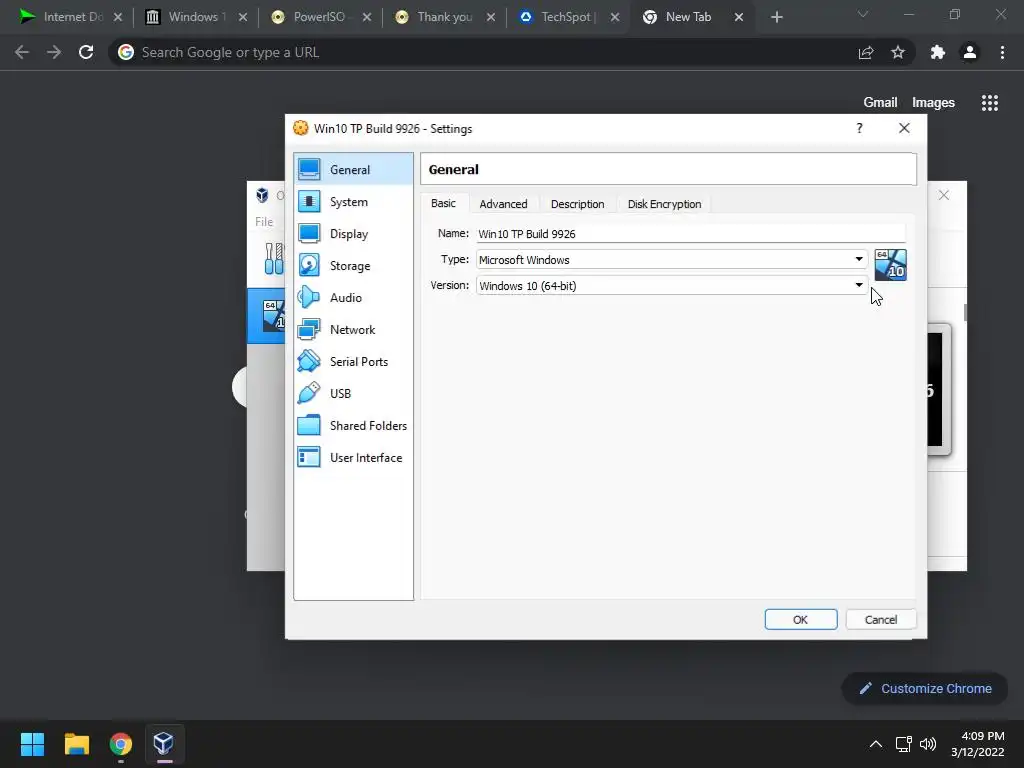Switch to the Basic tab
1024x768 pixels.
(443, 203)
